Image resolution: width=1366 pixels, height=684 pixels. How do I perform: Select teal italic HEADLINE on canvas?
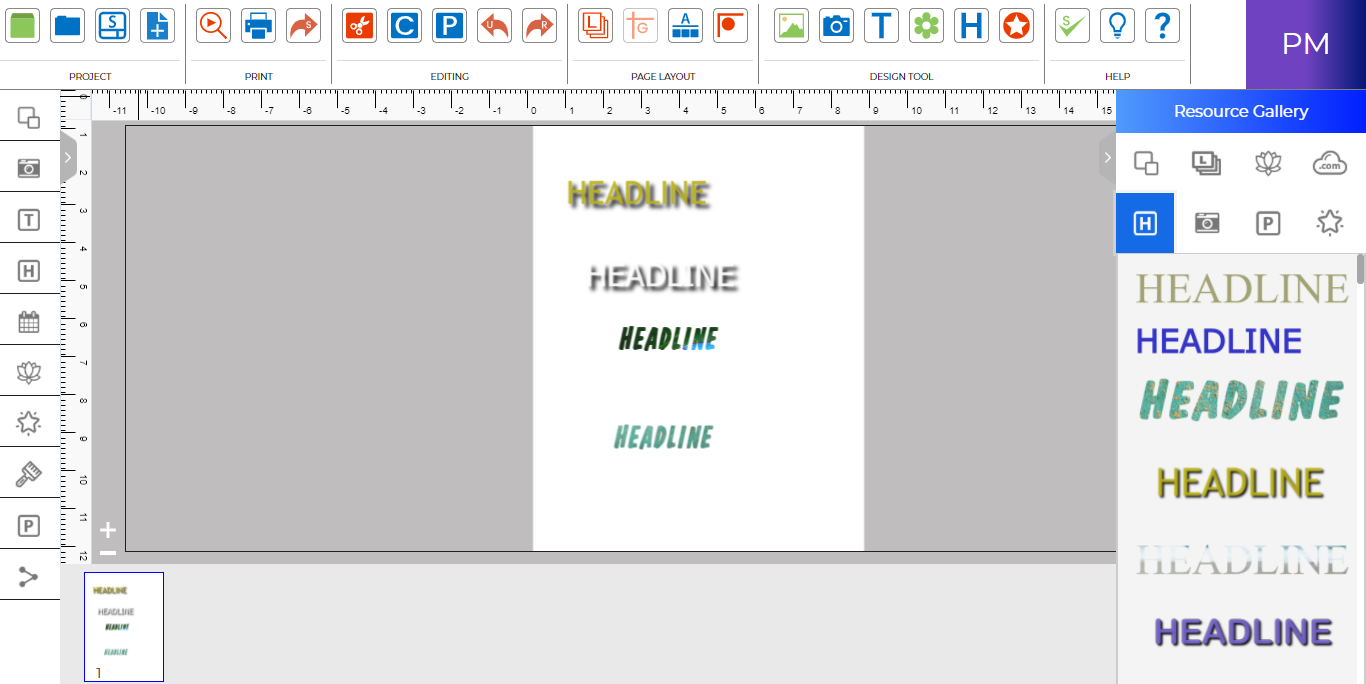pyautogui.click(x=663, y=437)
